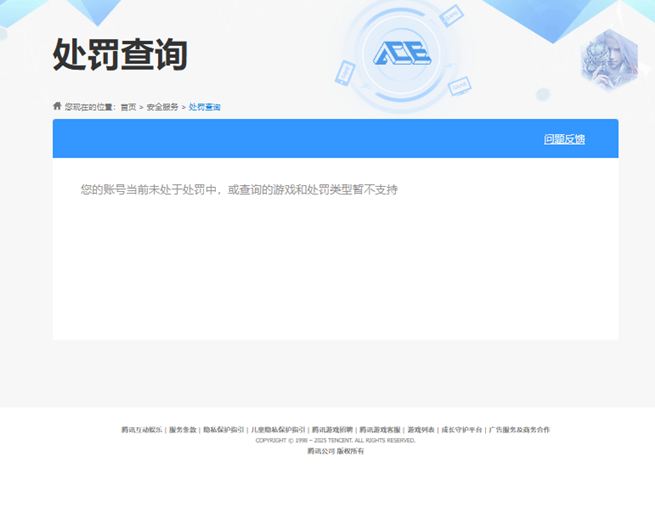This screenshot has width=655, height=512.
Task: Click the home icon in the breadcrumb
Action: coord(57,106)
